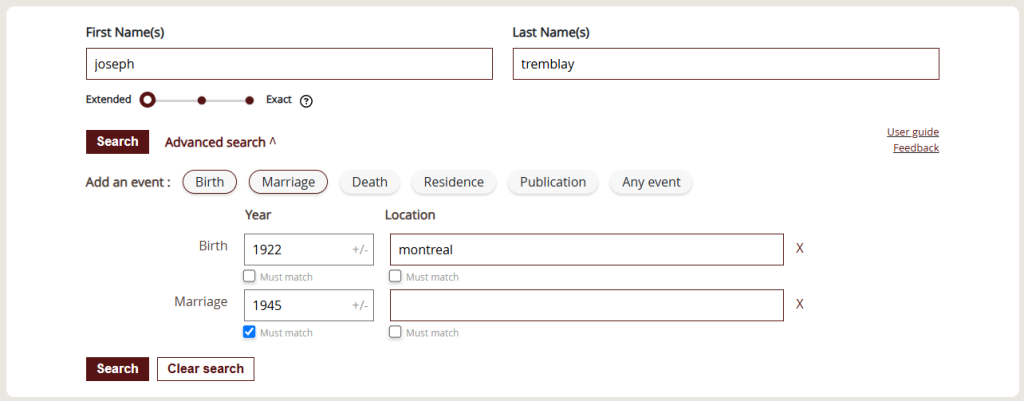Click the Birth year plus/minus range control
The height and width of the screenshot is (401, 1024).
tap(360, 249)
